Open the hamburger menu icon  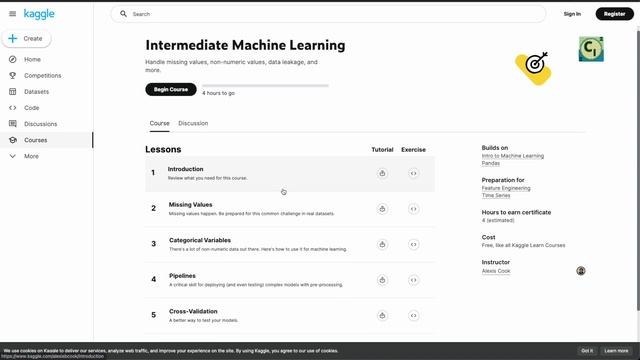(13, 14)
